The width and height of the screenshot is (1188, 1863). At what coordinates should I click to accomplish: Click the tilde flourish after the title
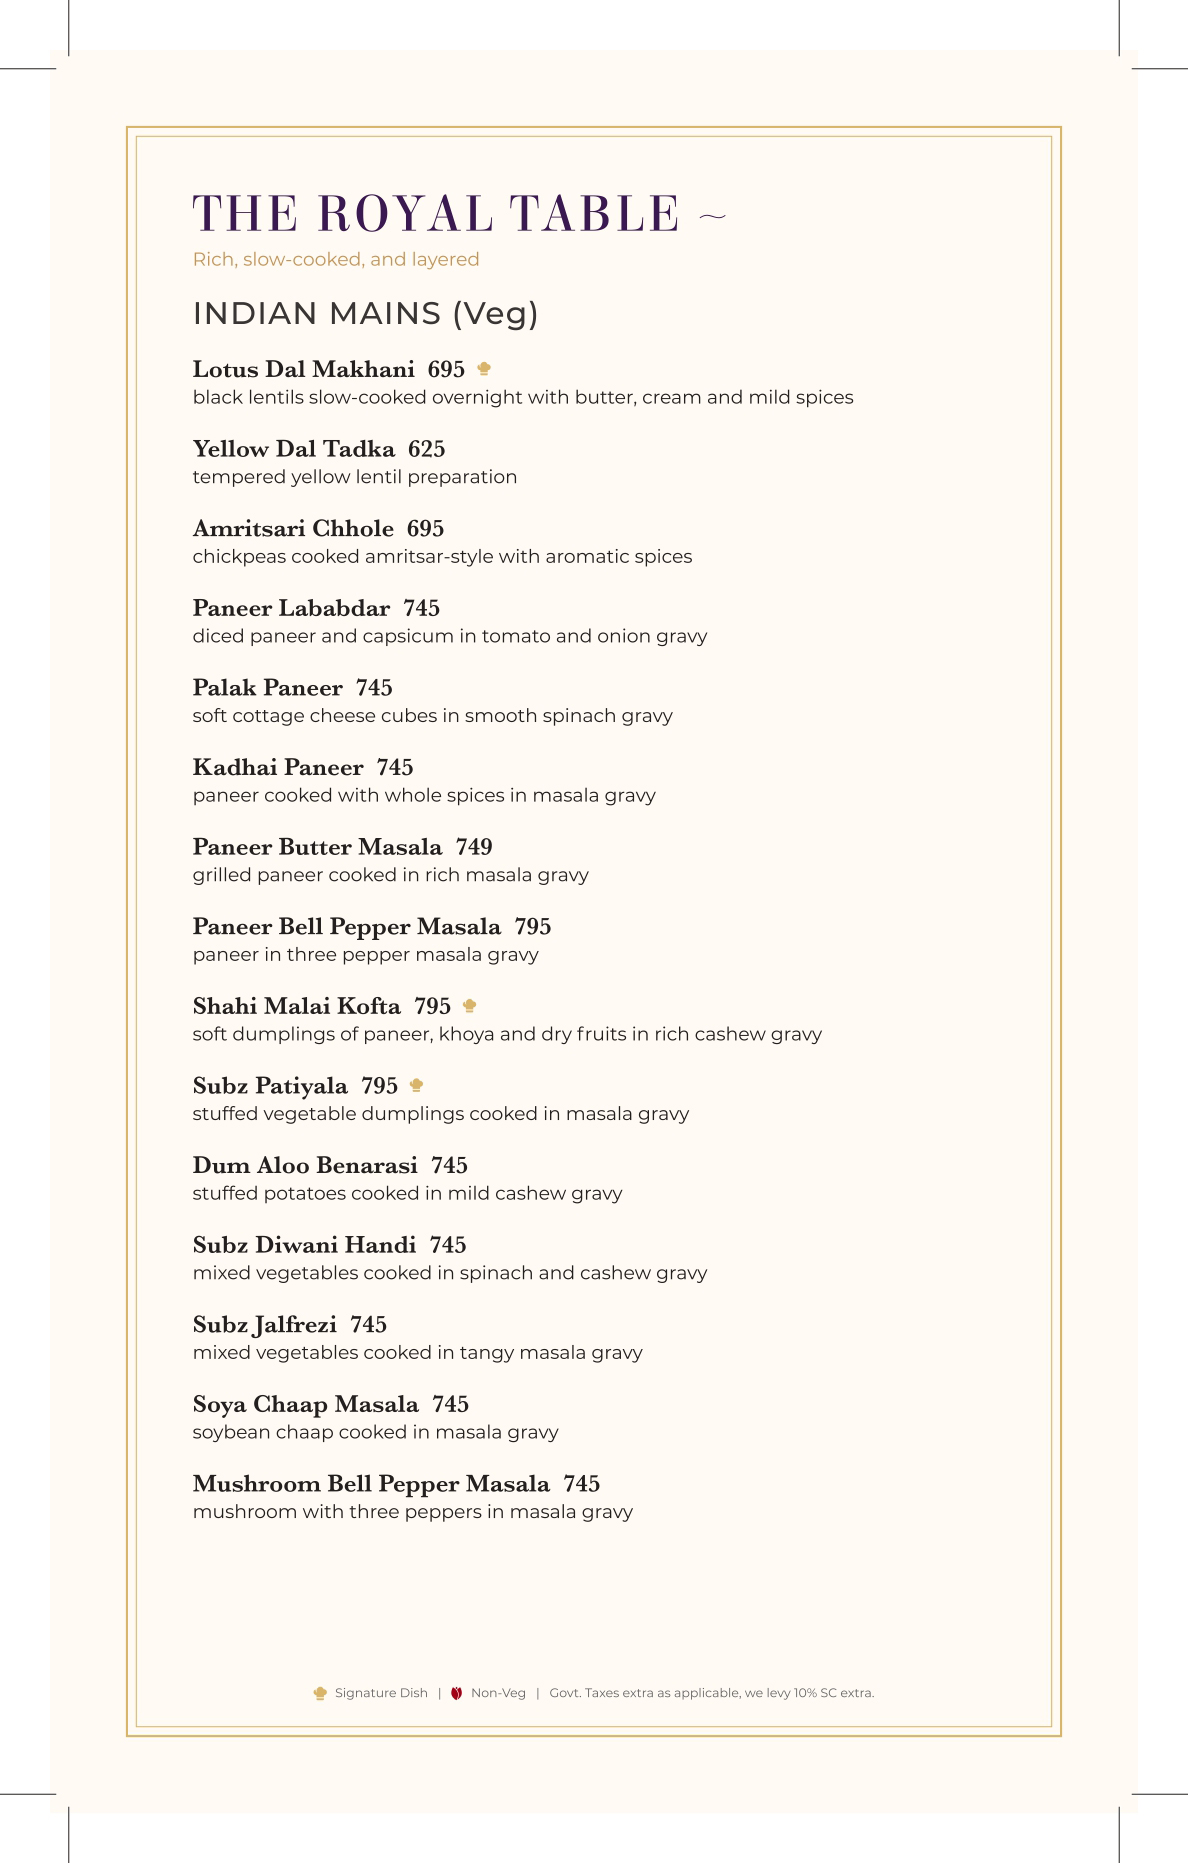tap(711, 215)
